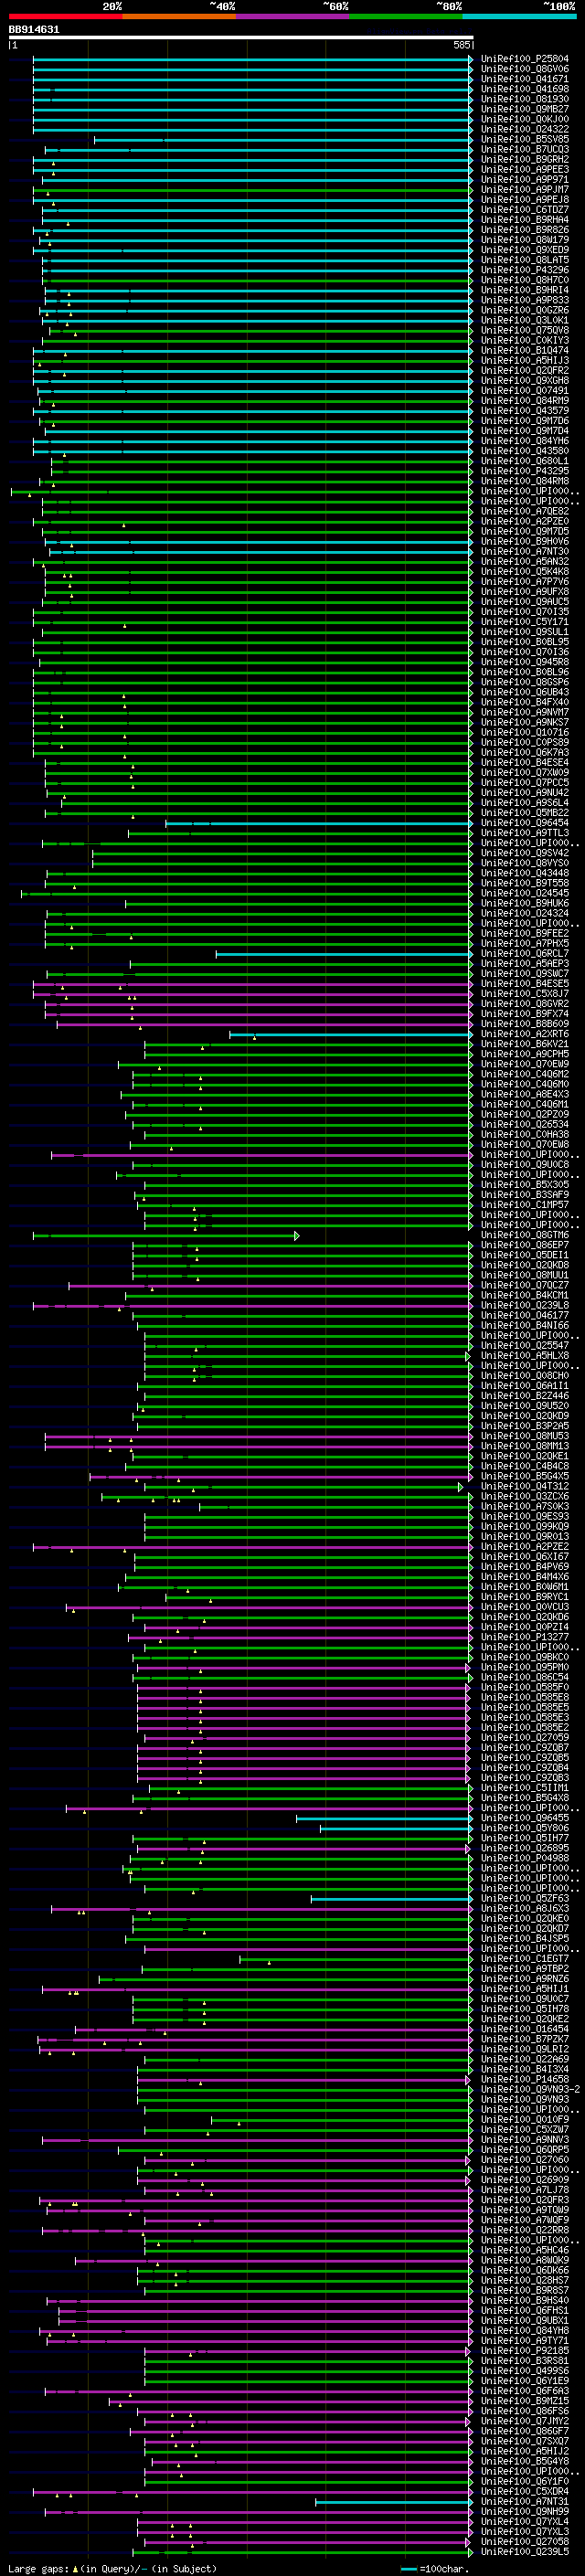
Task: Select hit label UniRef100_Q07491
Action: click(525, 391)
